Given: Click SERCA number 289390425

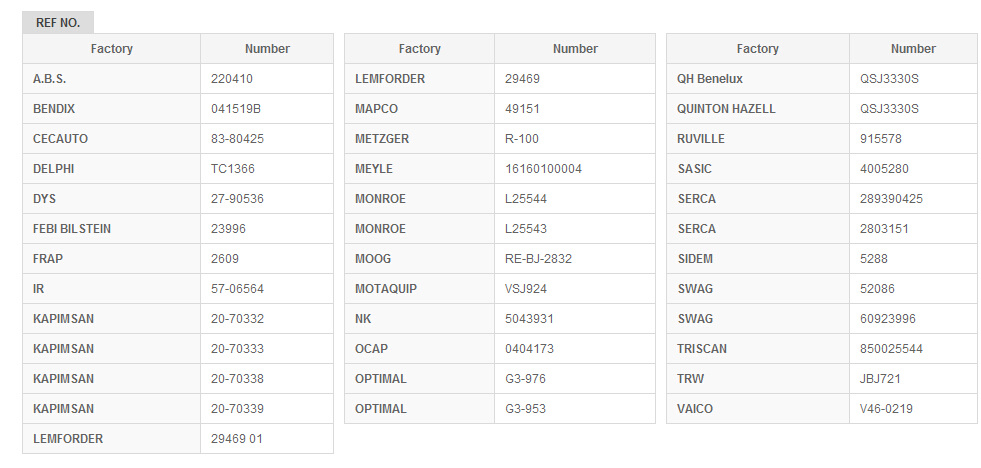Looking at the screenshot, I should click(913, 199).
